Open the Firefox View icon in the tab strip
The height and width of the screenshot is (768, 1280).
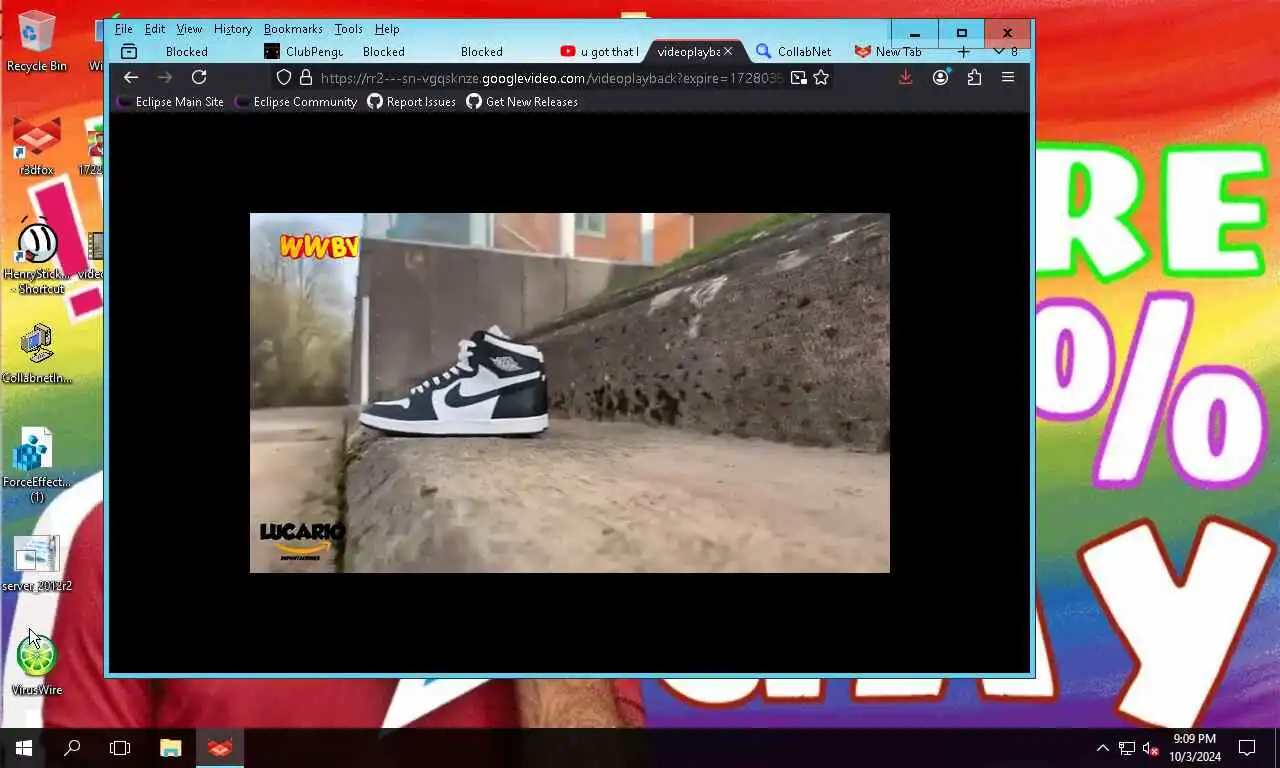pyautogui.click(x=128, y=51)
